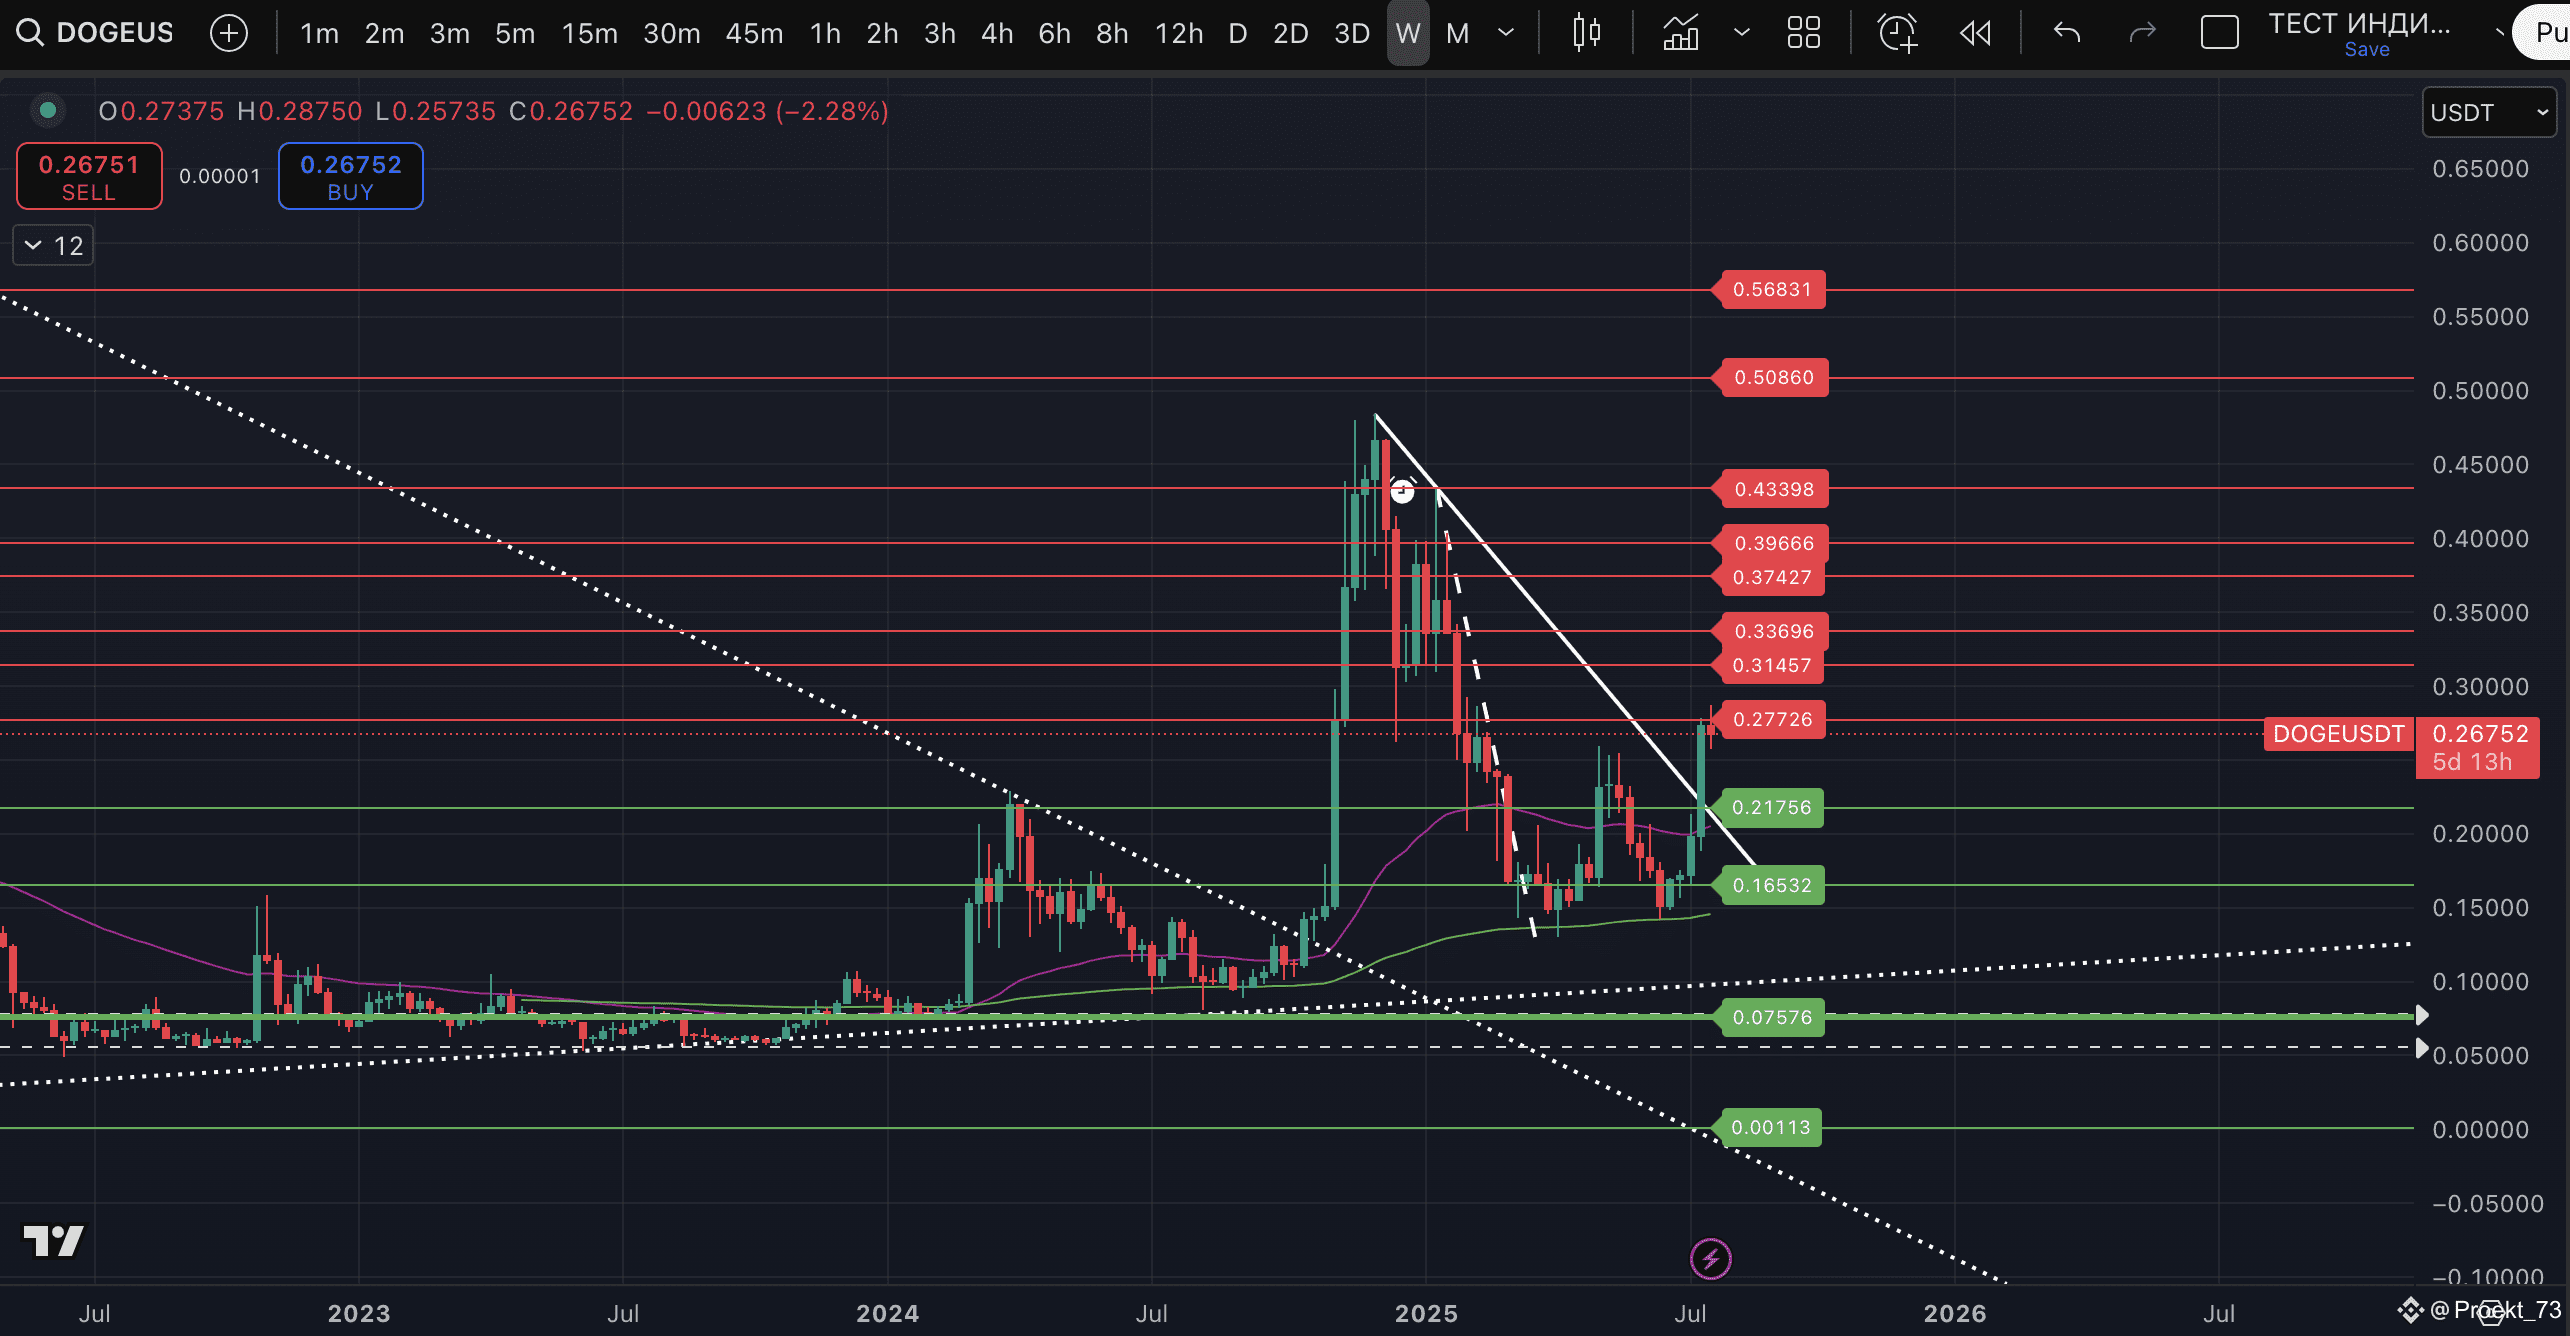Switch to 15m timeframe
The height and width of the screenshot is (1336, 2570).
(x=590, y=33)
